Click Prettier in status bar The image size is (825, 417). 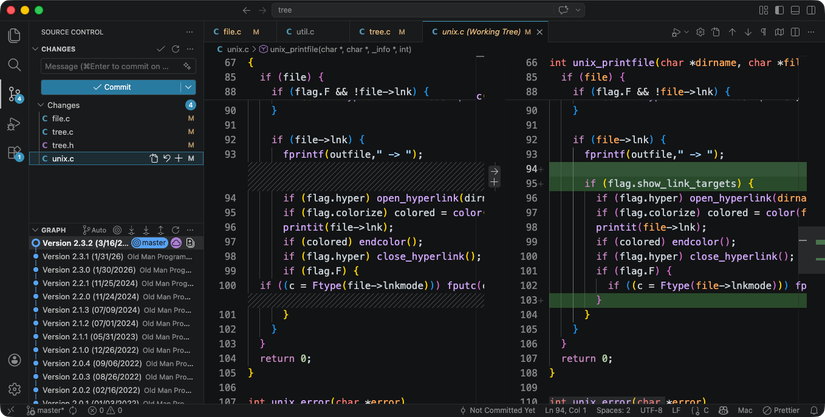pyautogui.click(x=781, y=410)
